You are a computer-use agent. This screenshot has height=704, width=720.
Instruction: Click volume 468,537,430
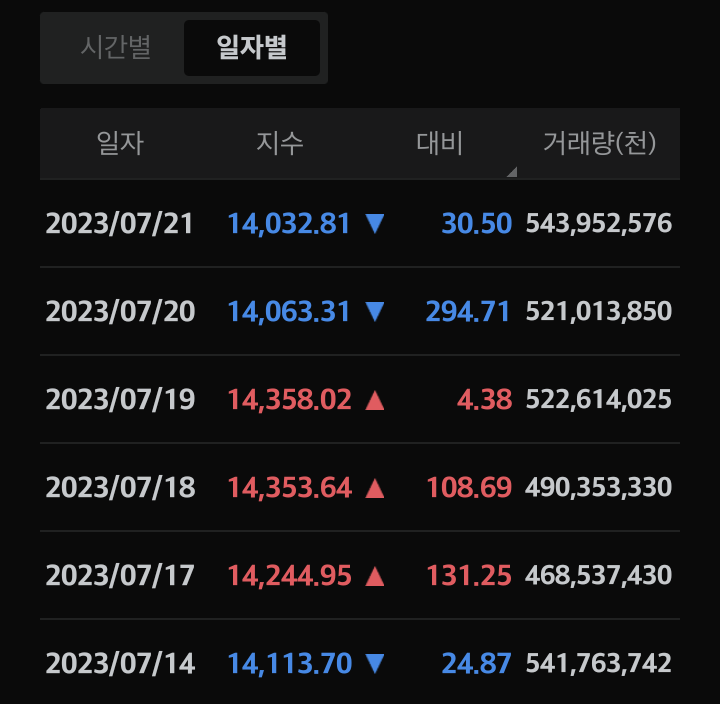point(599,576)
